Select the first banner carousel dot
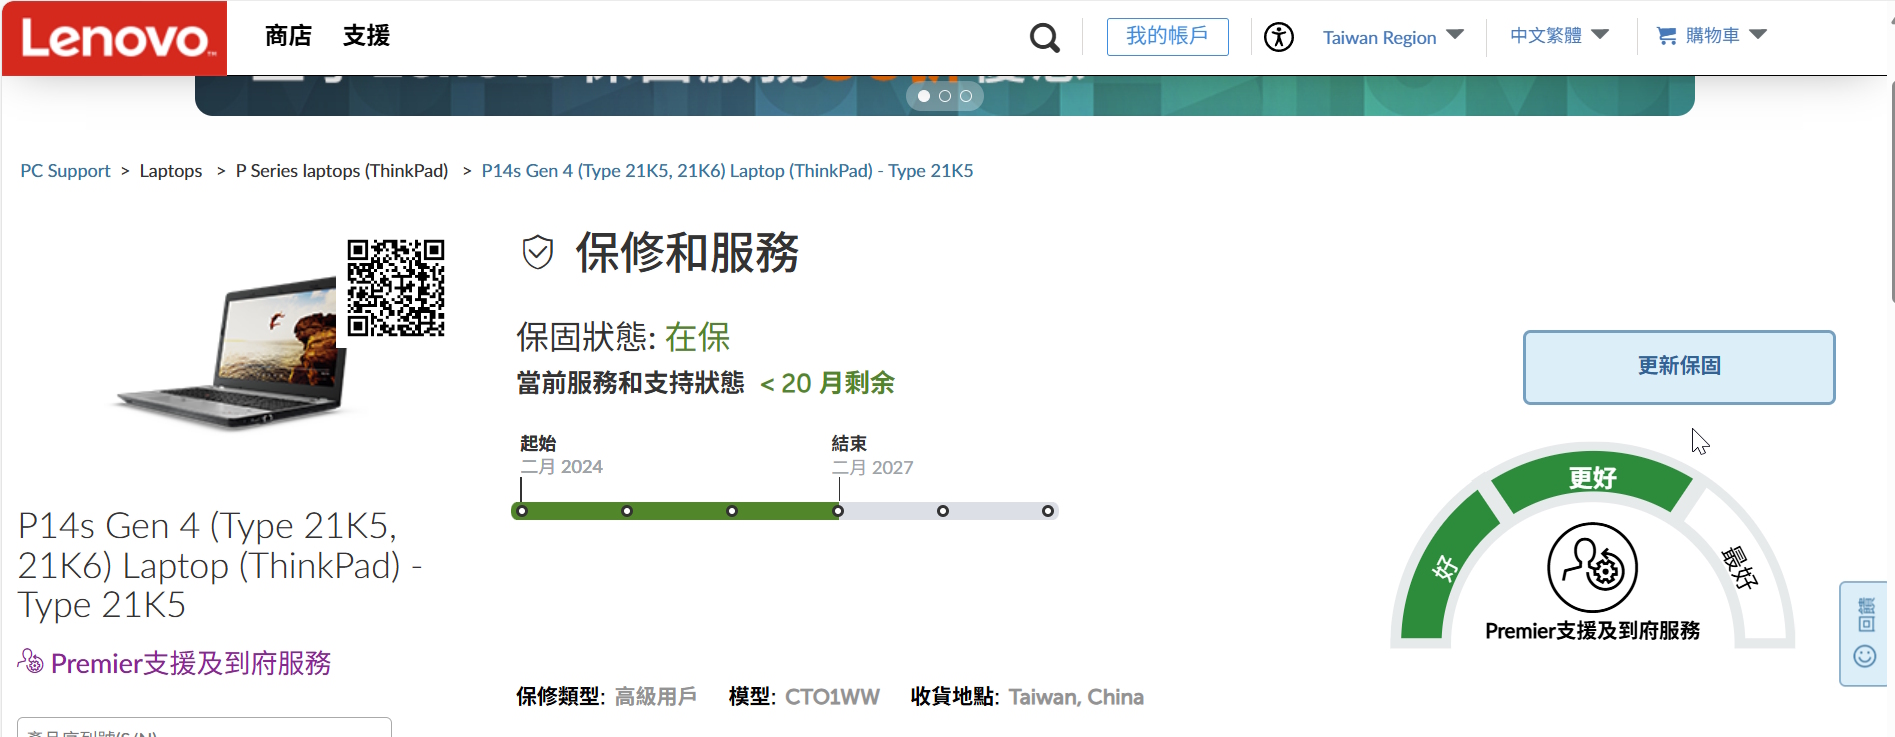 pos(924,96)
